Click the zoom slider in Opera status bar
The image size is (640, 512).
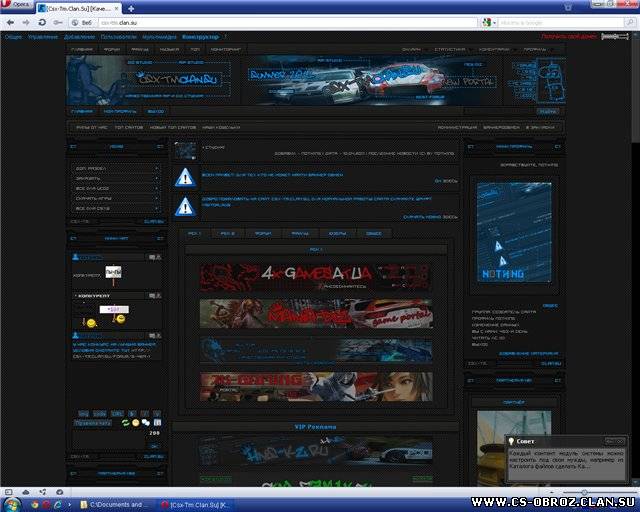click(585, 491)
